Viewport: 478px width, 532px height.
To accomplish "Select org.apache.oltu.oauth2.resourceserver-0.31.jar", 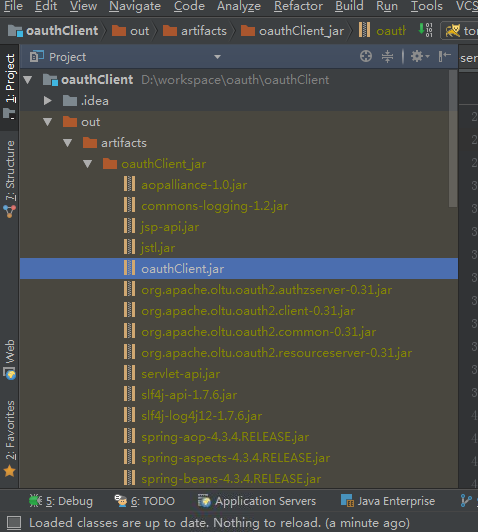I will pos(276,353).
